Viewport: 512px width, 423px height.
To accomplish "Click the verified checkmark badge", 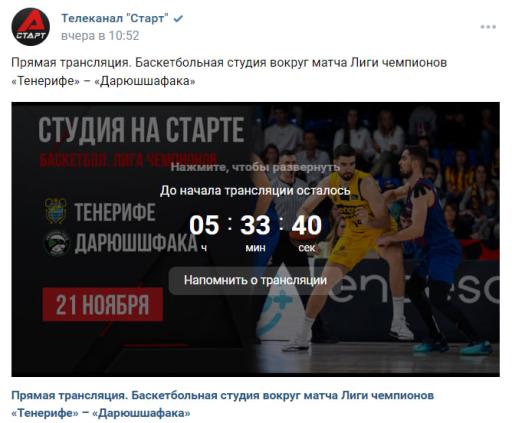I will (178, 19).
